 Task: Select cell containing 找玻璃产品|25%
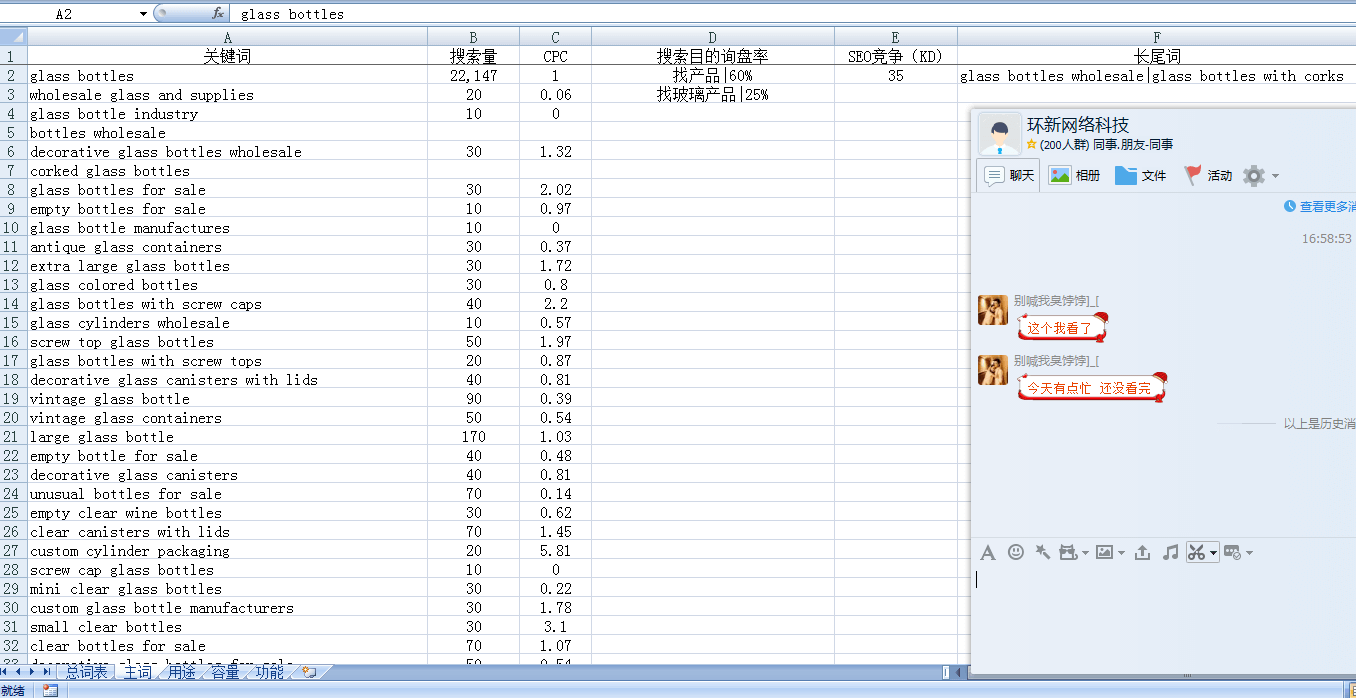pos(713,95)
